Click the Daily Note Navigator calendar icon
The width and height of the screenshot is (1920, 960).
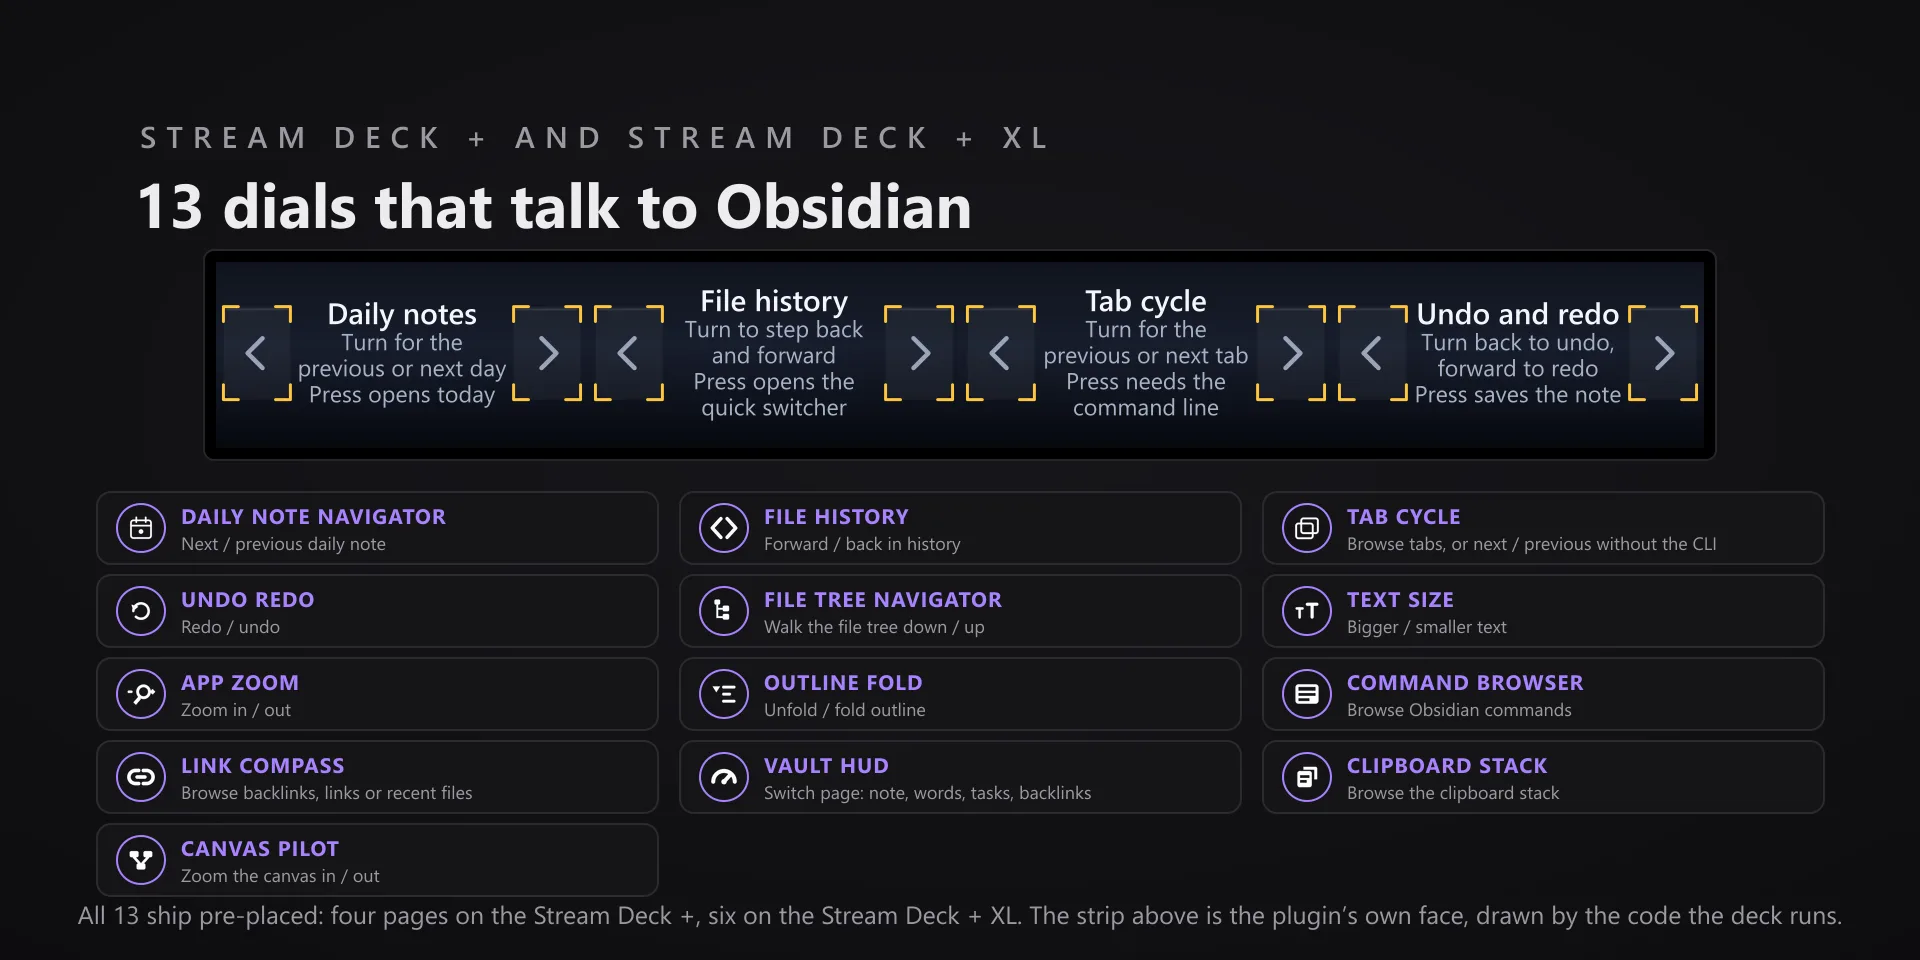pos(141,528)
